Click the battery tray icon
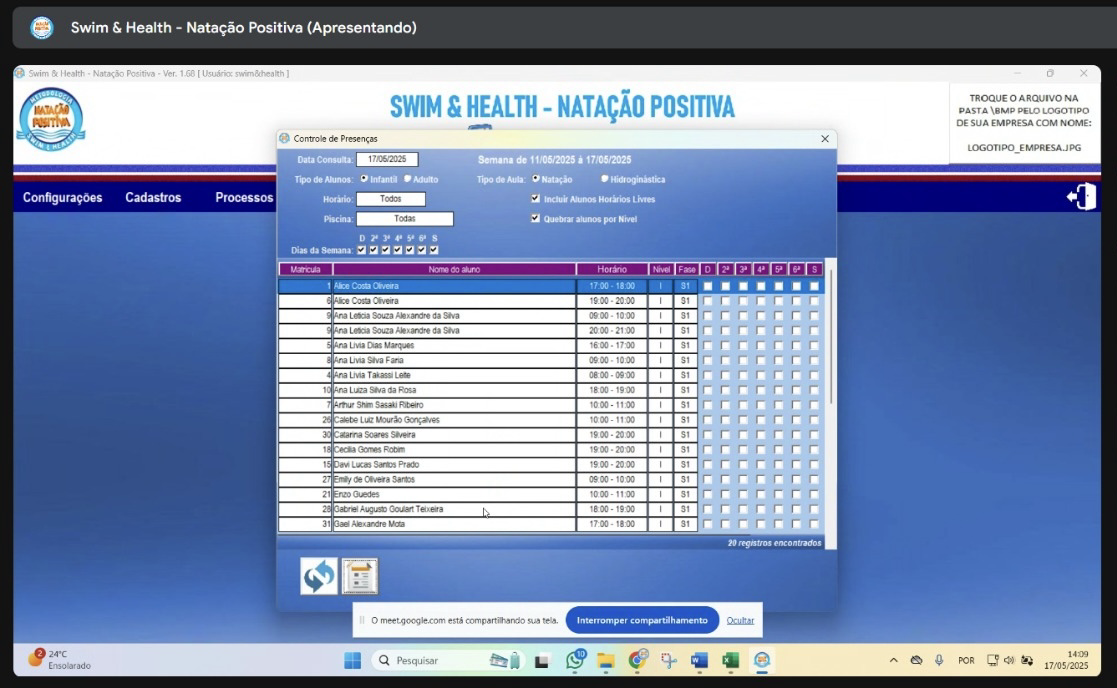This screenshot has width=1117, height=688. (x=1027, y=660)
